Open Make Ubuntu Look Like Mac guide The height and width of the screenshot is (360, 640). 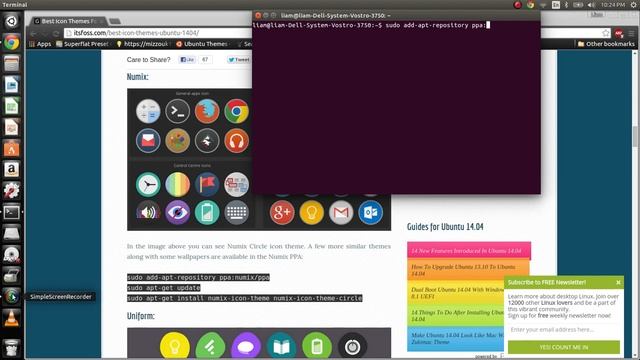click(456, 338)
